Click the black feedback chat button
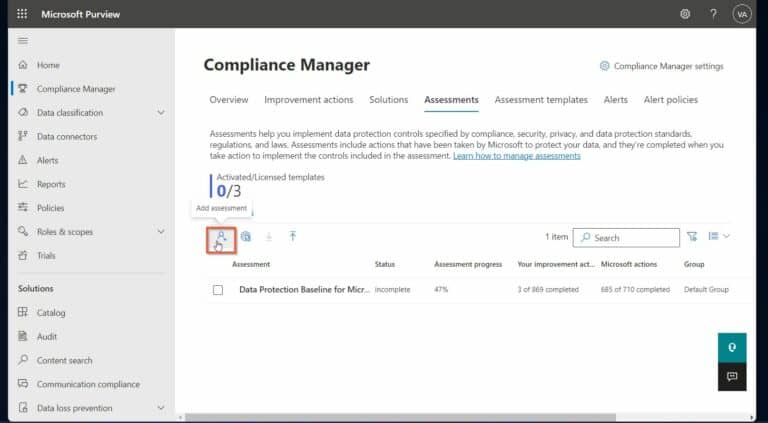 732,376
